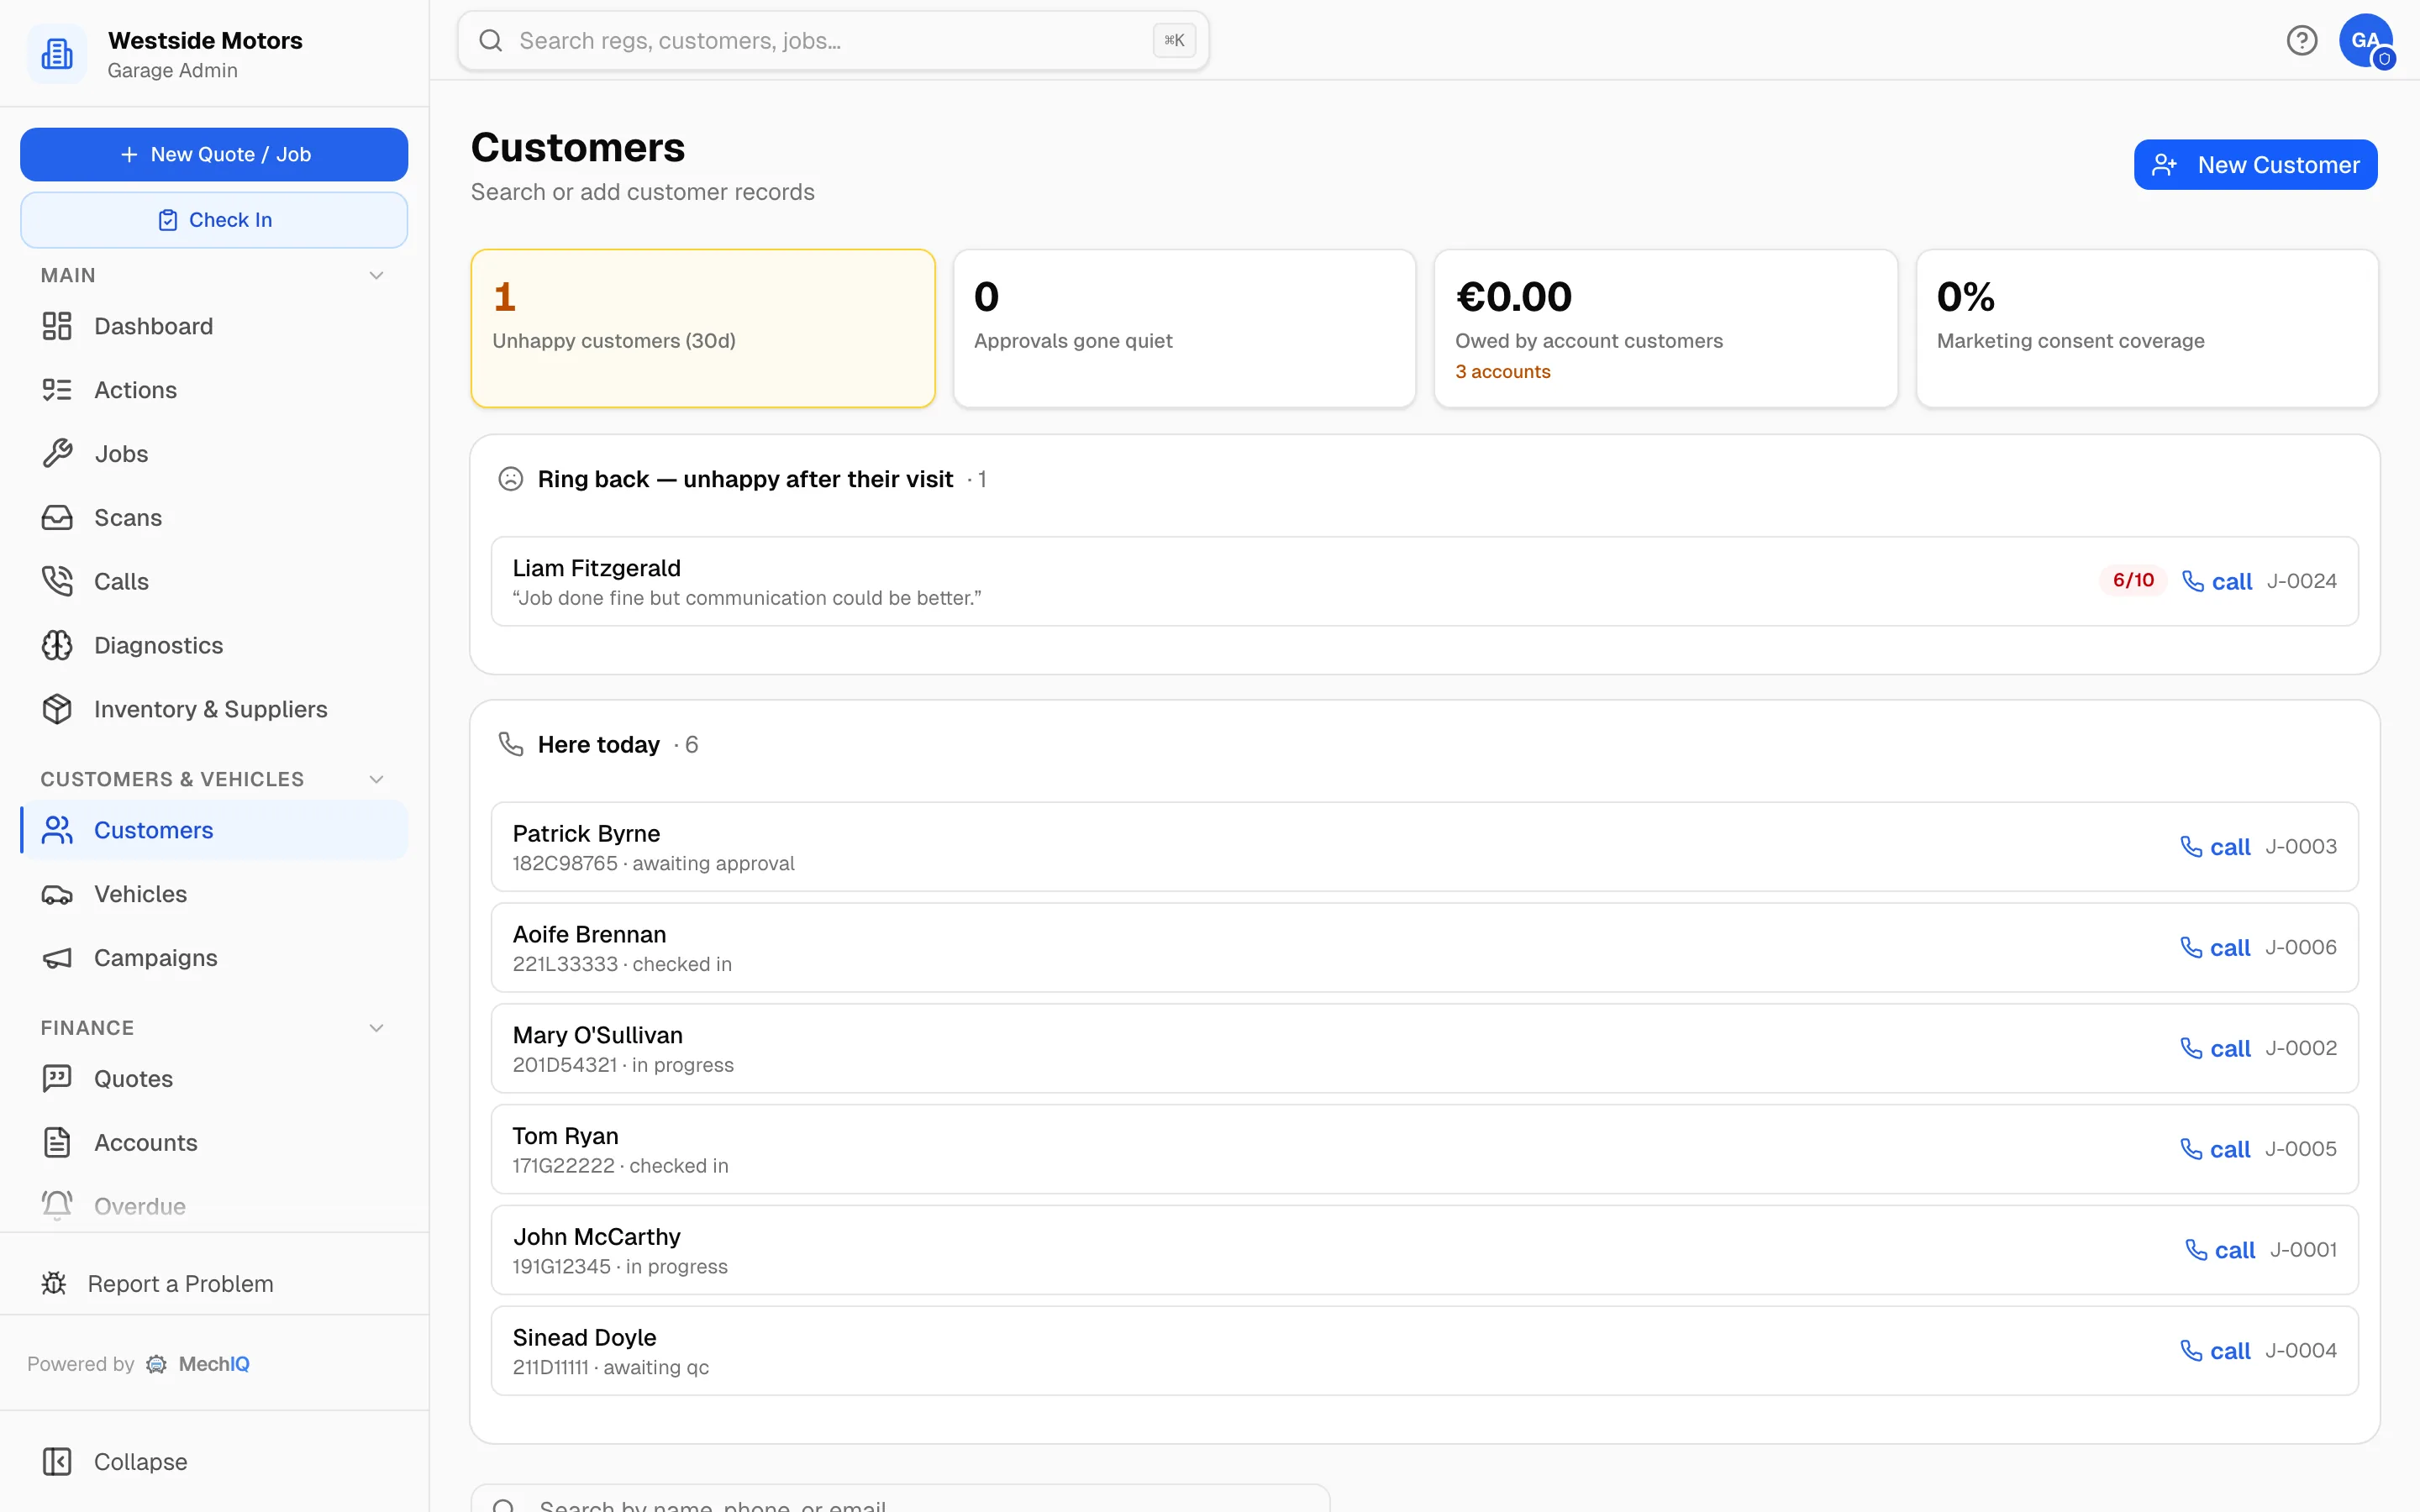The height and width of the screenshot is (1512, 2420).
Task: Call Tom Ryan
Action: click(2215, 1150)
